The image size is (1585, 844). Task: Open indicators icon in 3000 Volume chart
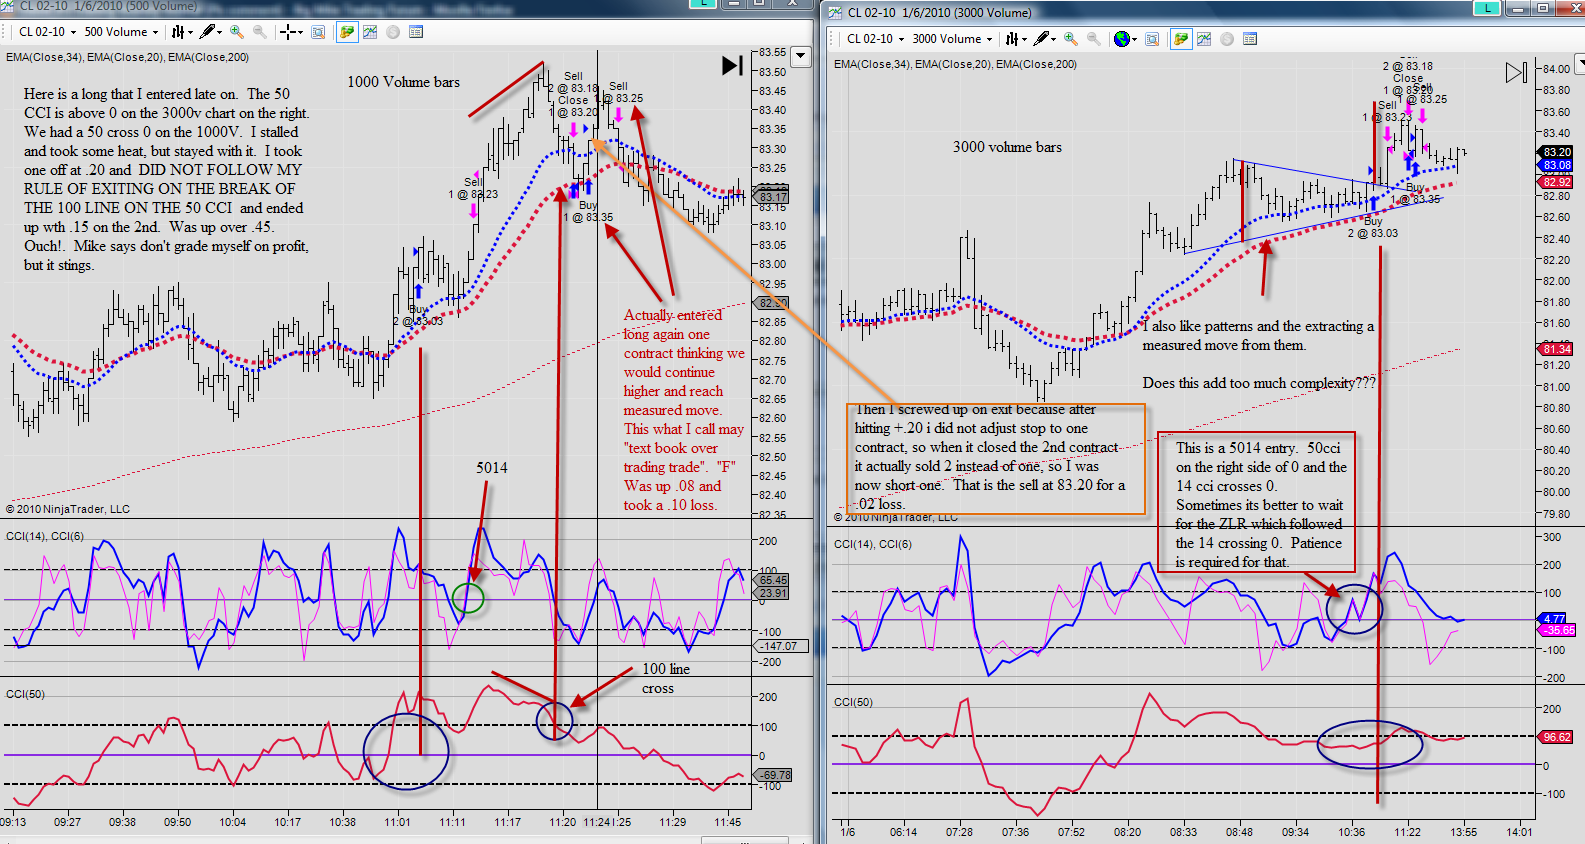click(x=1204, y=39)
